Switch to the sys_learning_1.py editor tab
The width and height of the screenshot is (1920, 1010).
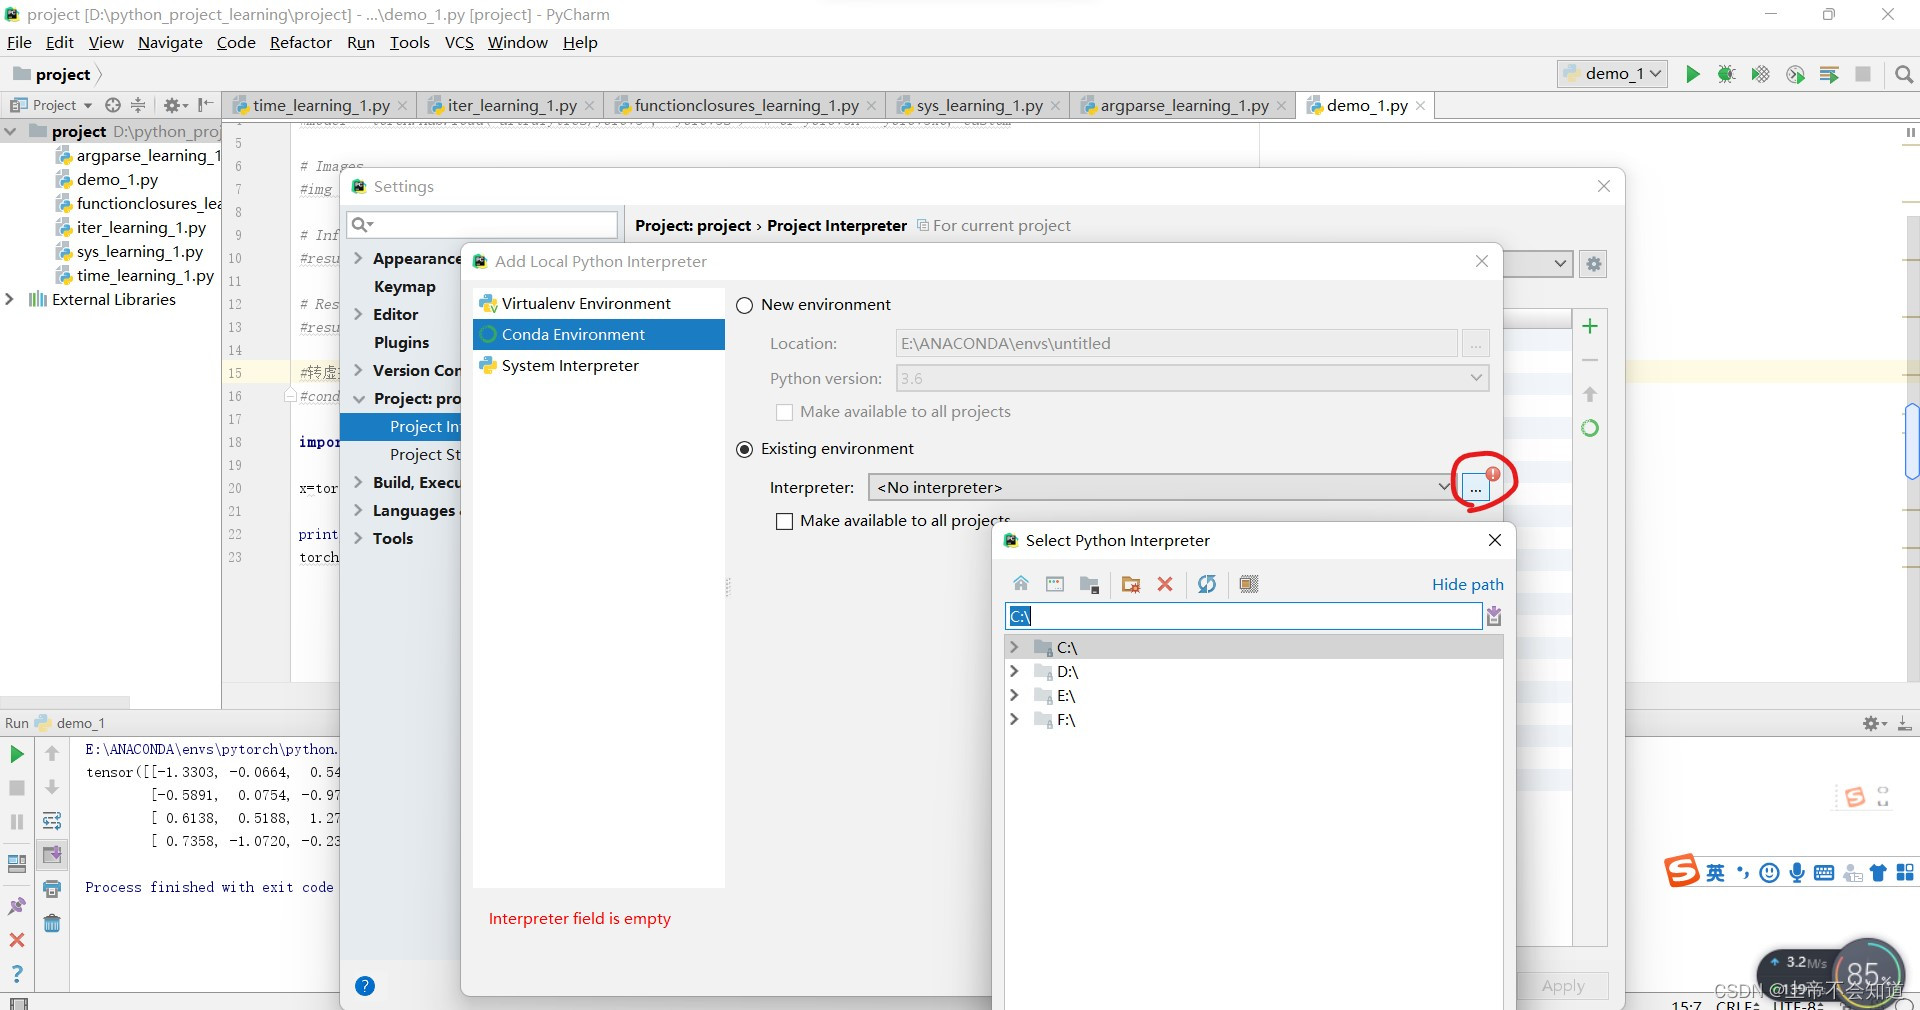coord(978,105)
